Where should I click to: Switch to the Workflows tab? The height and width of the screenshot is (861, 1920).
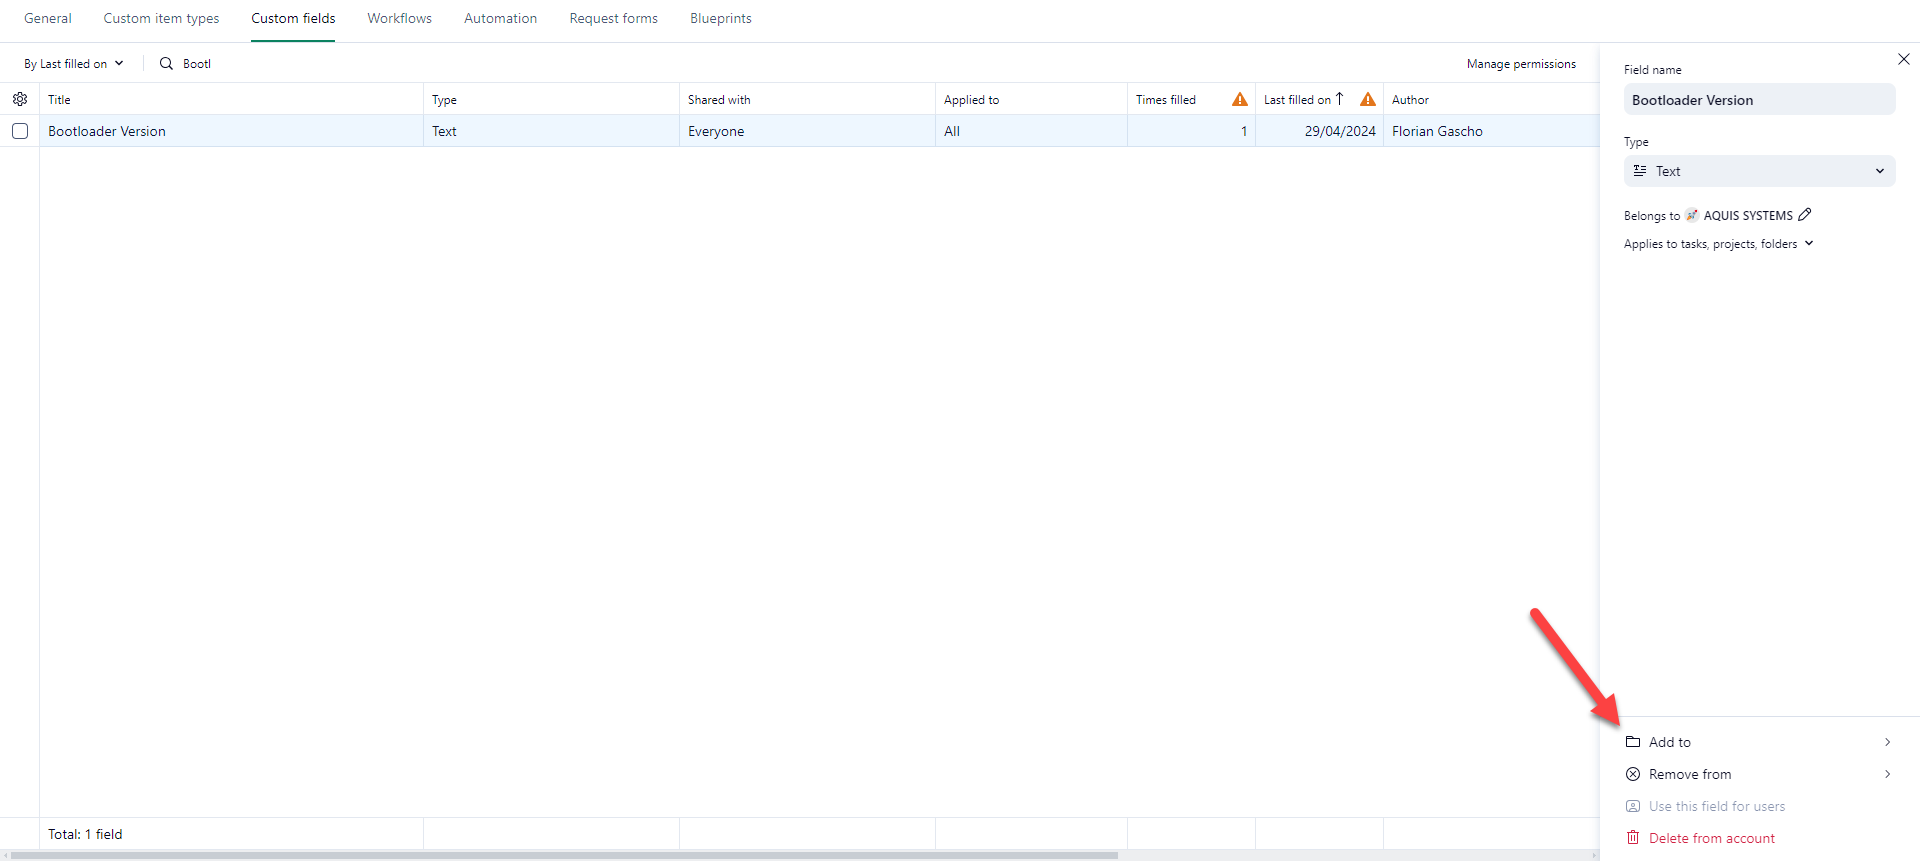pyautogui.click(x=399, y=18)
